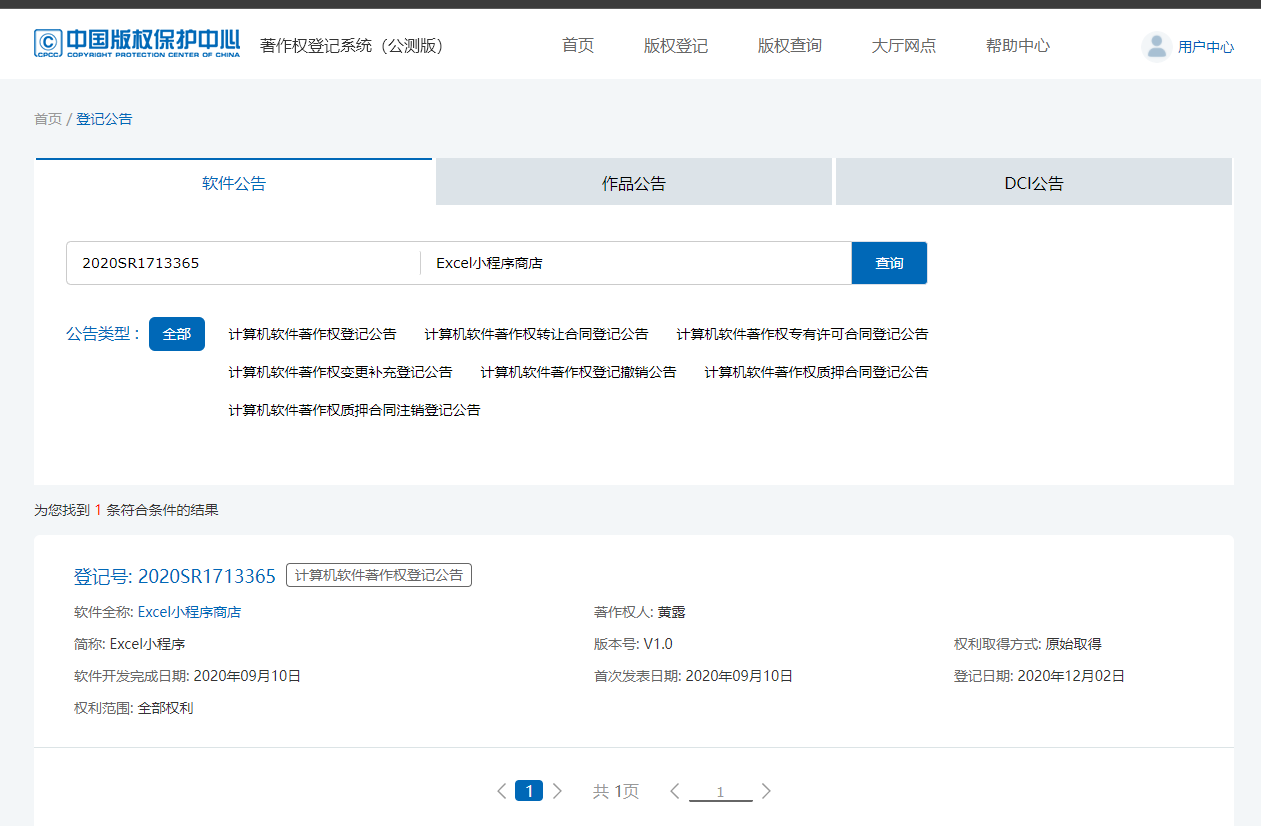This screenshot has height=826, width=1261.
Task: Select the highlighted page 1 button
Action: pos(529,790)
